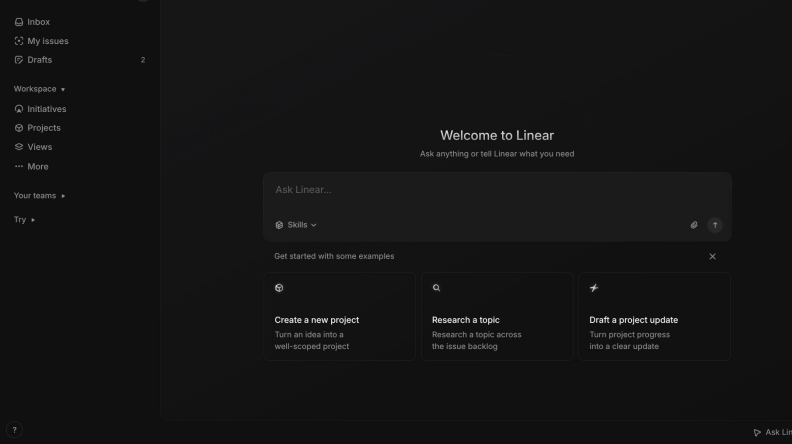Send the prompt with the up arrow button

tap(715, 225)
